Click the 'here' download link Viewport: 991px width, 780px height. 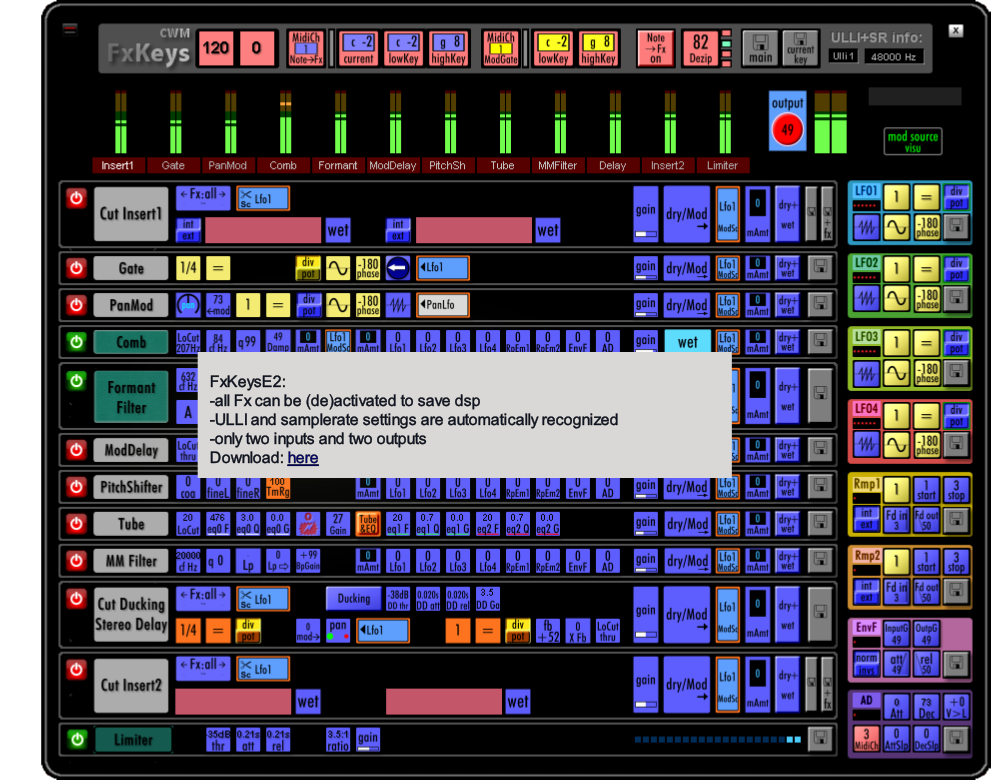[x=303, y=458]
